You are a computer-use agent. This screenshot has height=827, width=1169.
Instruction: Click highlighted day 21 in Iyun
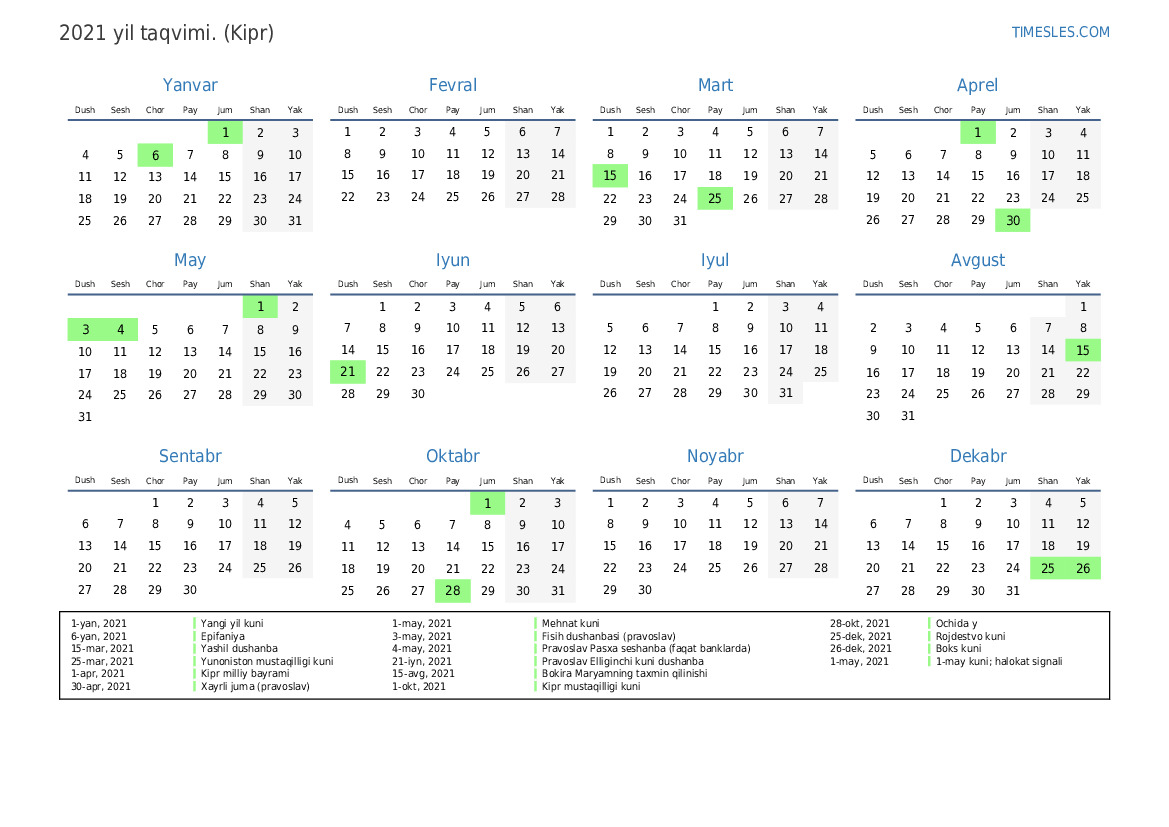[347, 372]
